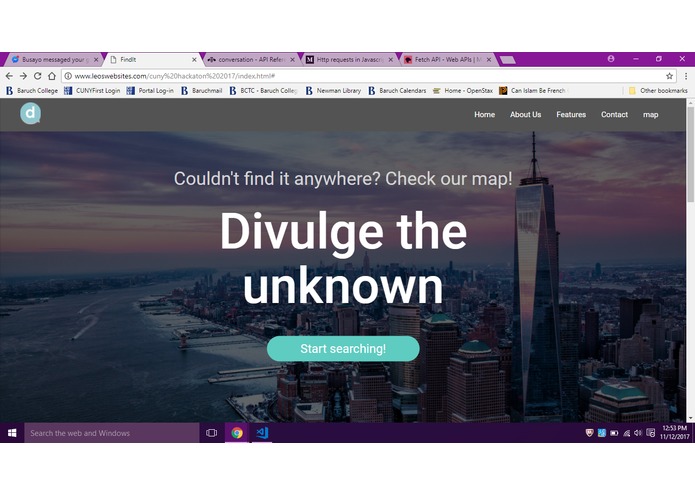Screen dimensions: 695x494
Task: Open the Portal Log-in bookmark
Action: (x=150, y=91)
